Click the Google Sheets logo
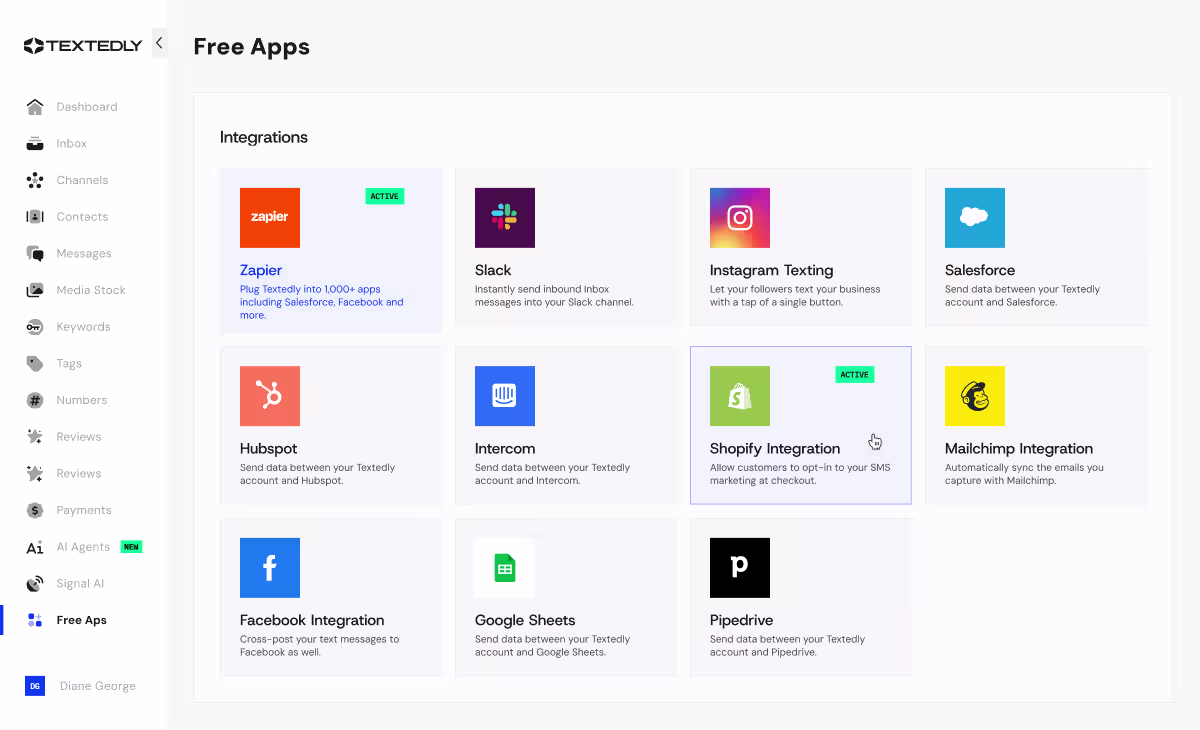This screenshot has width=1200, height=730. (x=505, y=568)
